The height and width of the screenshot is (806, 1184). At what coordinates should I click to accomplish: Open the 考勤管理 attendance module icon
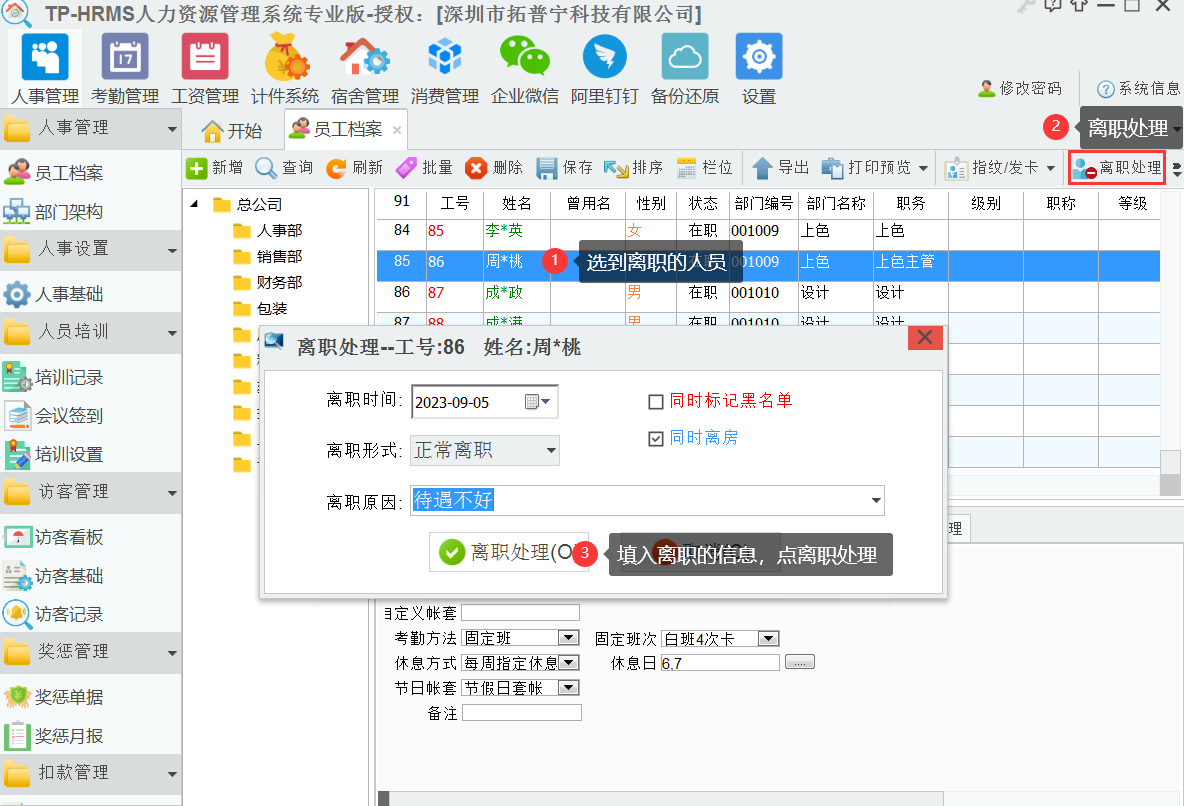pos(125,57)
